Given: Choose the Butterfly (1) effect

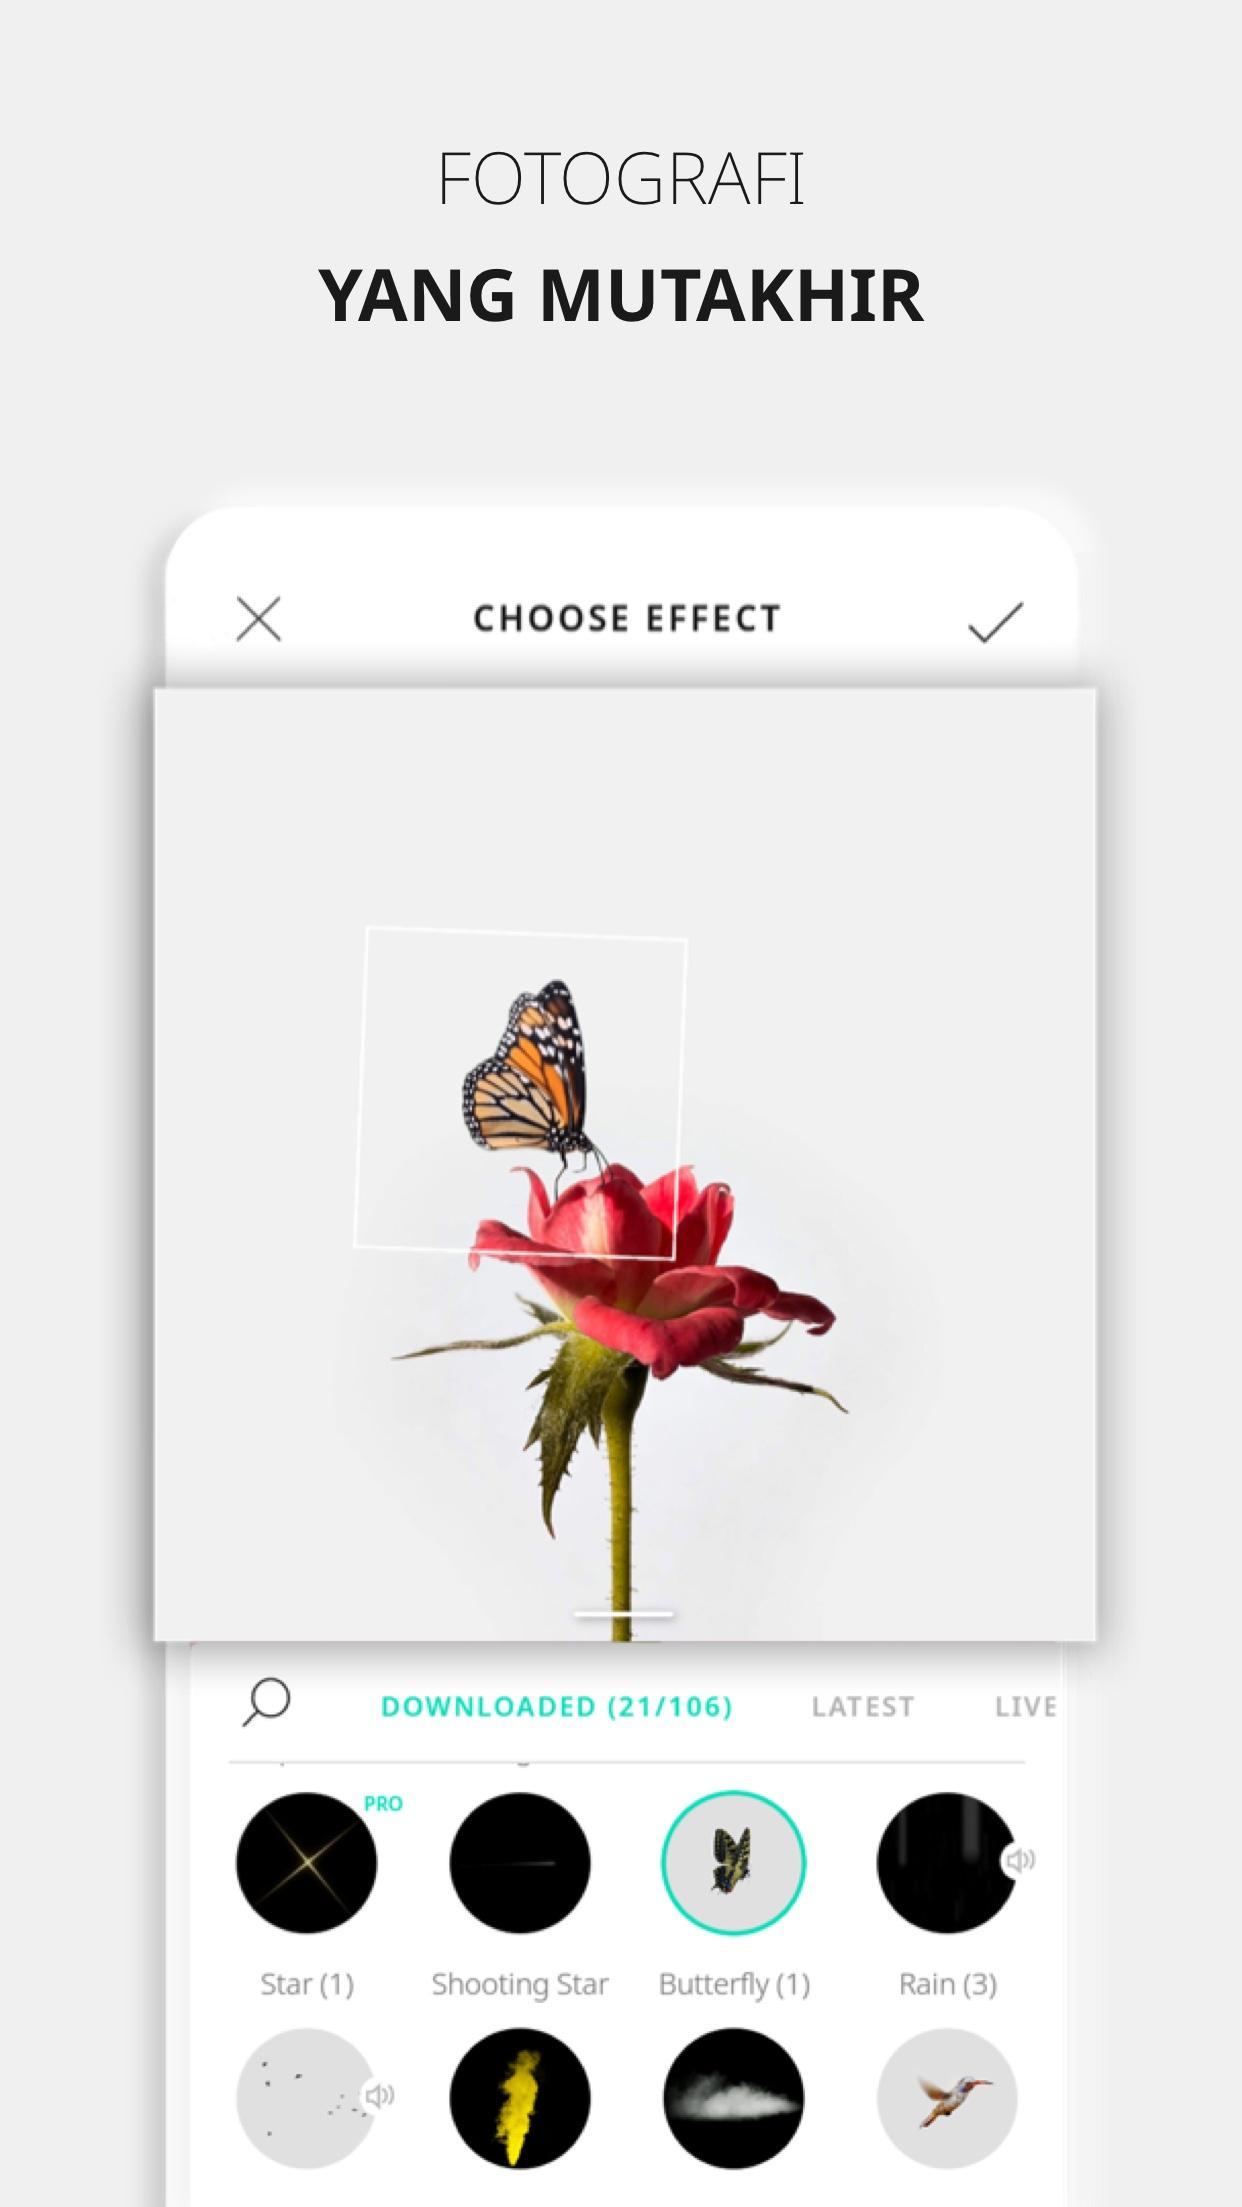Looking at the screenshot, I should pyautogui.click(x=733, y=1863).
